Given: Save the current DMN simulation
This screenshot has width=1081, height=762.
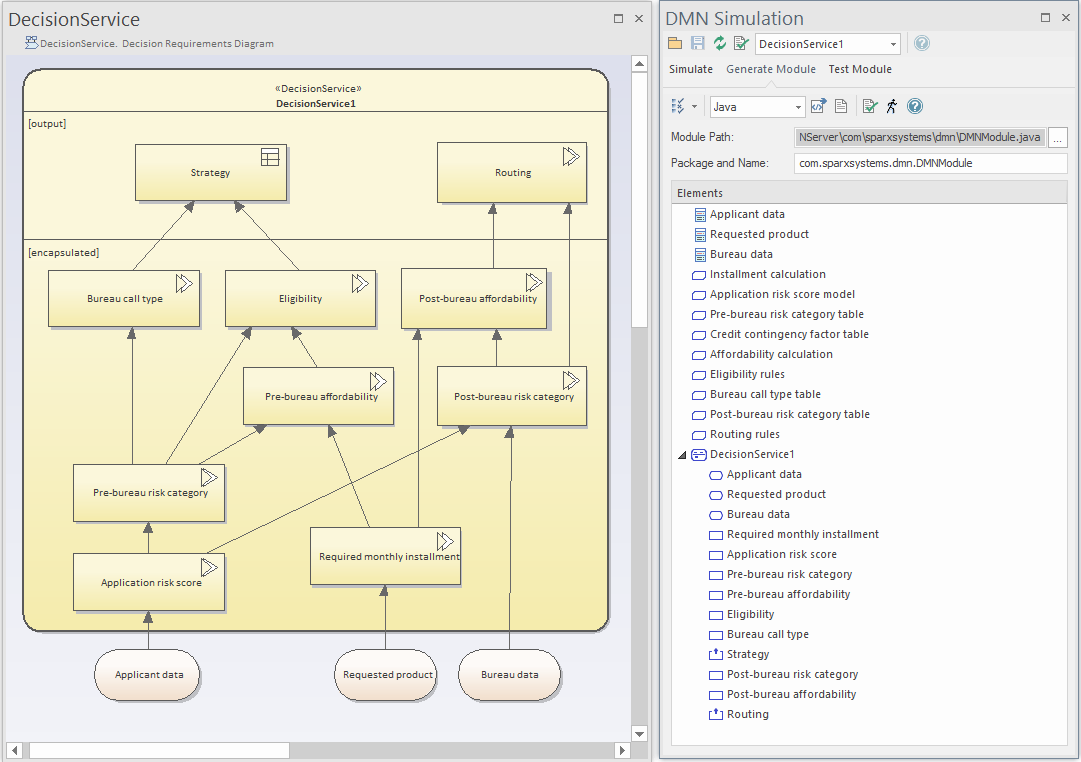Looking at the screenshot, I should coord(697,43).
